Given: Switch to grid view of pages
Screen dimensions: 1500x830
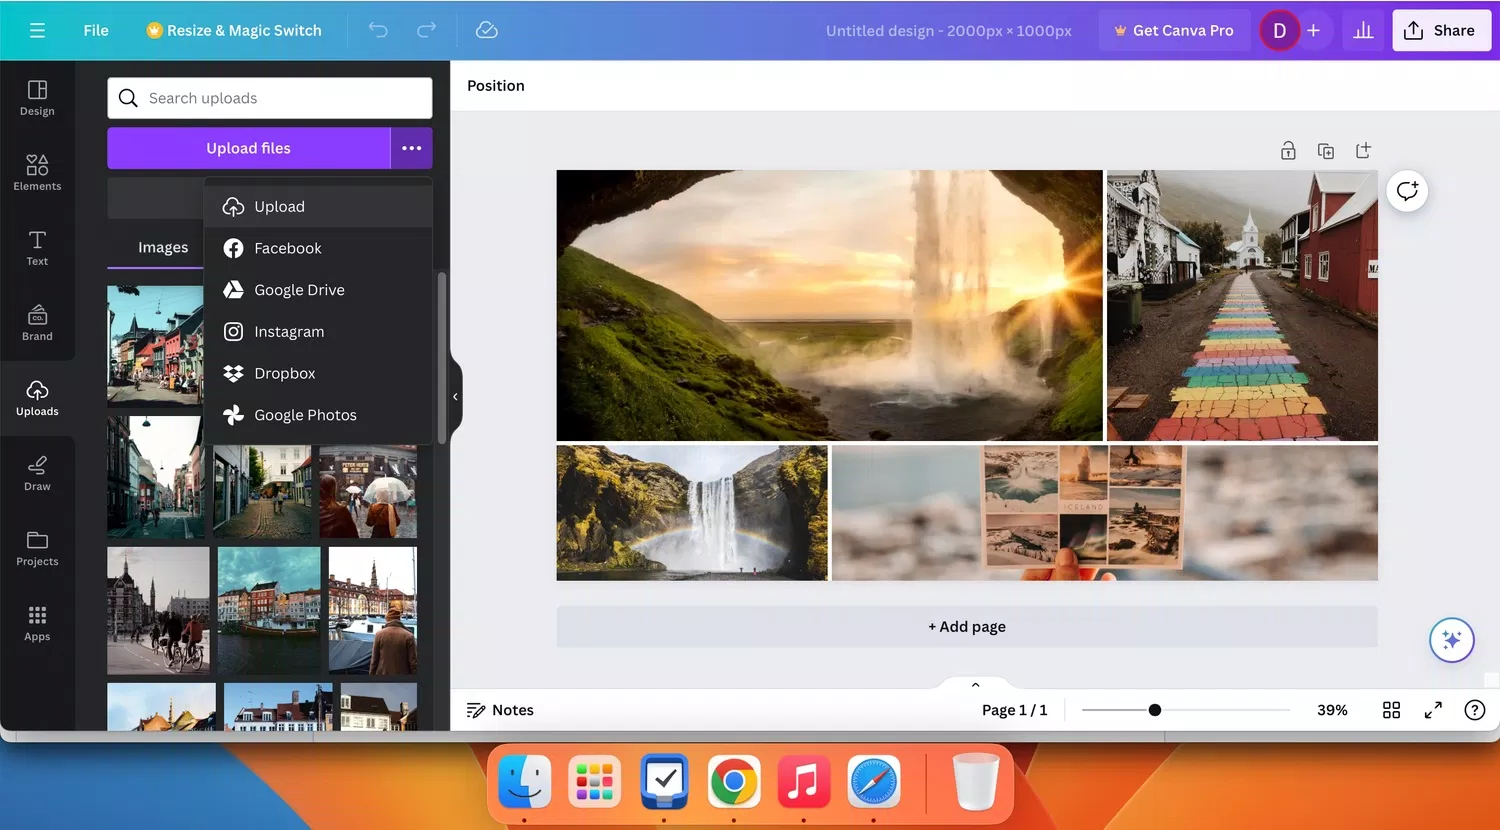Looking at the screenshot, I should click(x=1391, y=710).
